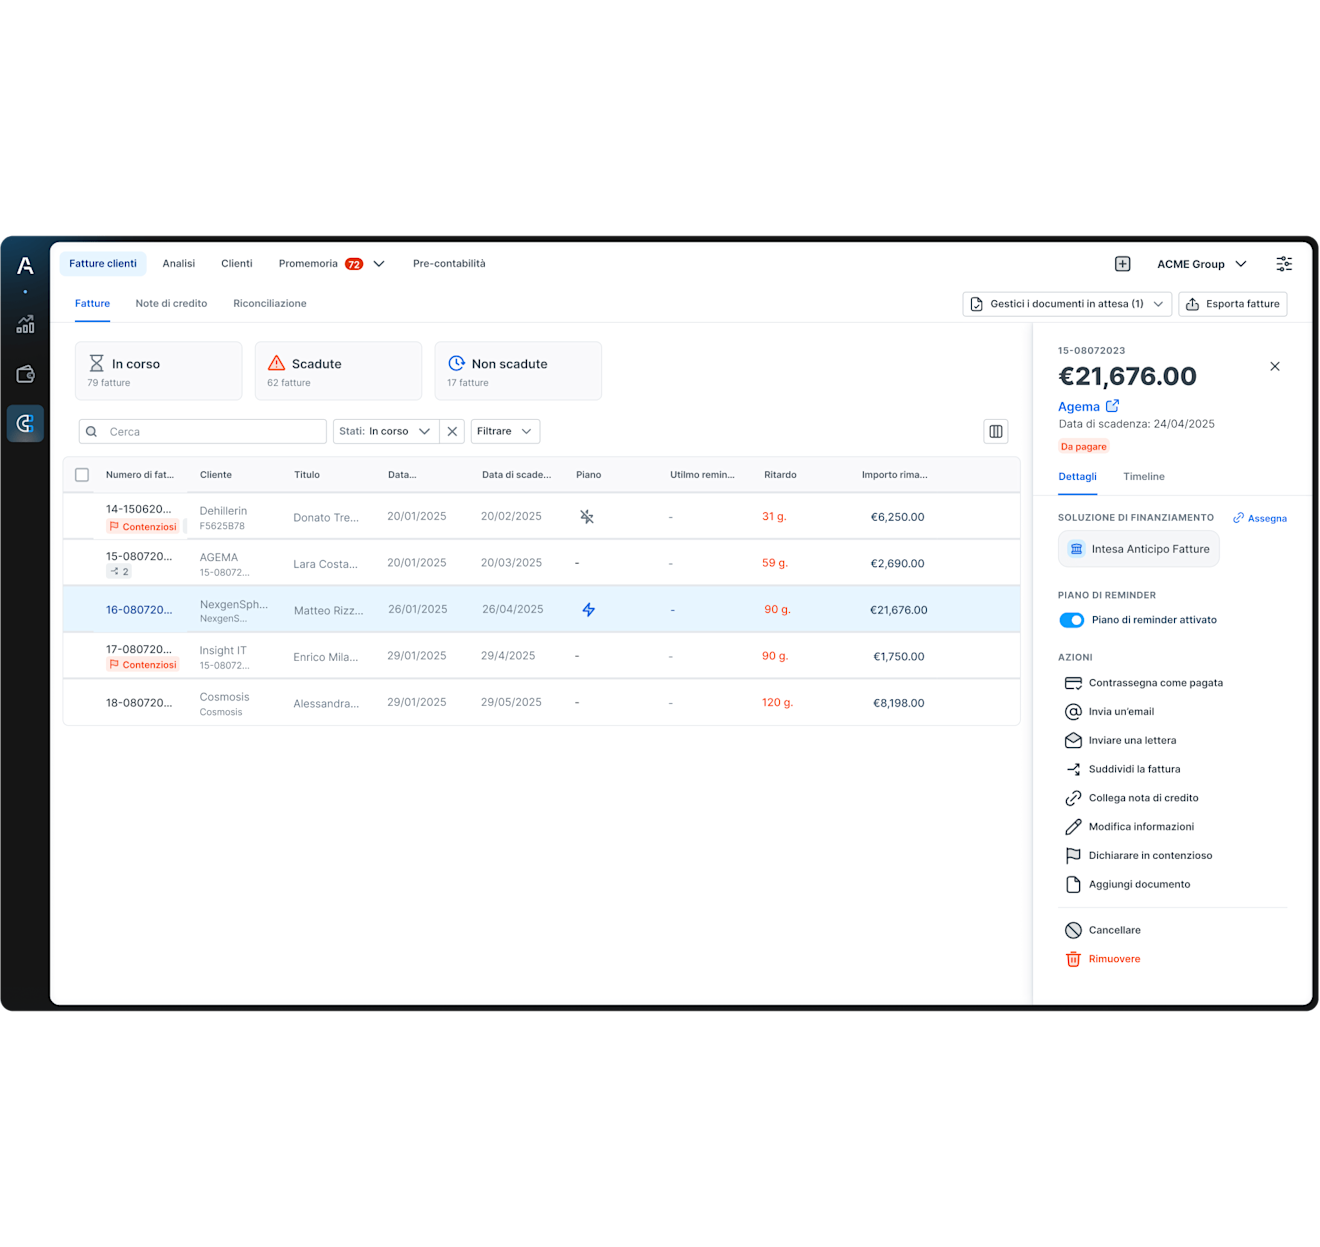
Task: Open the Filtrare dropdown
Action: point(505,431)
